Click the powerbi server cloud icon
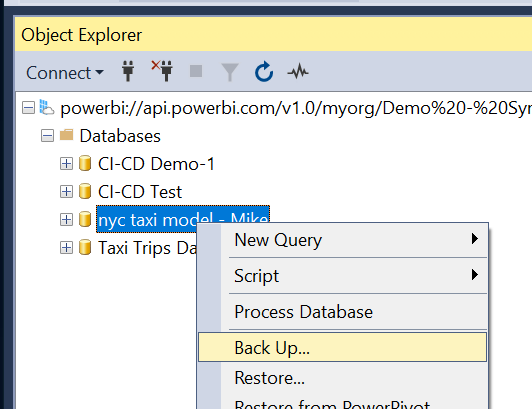 click(x=46, y=107)
